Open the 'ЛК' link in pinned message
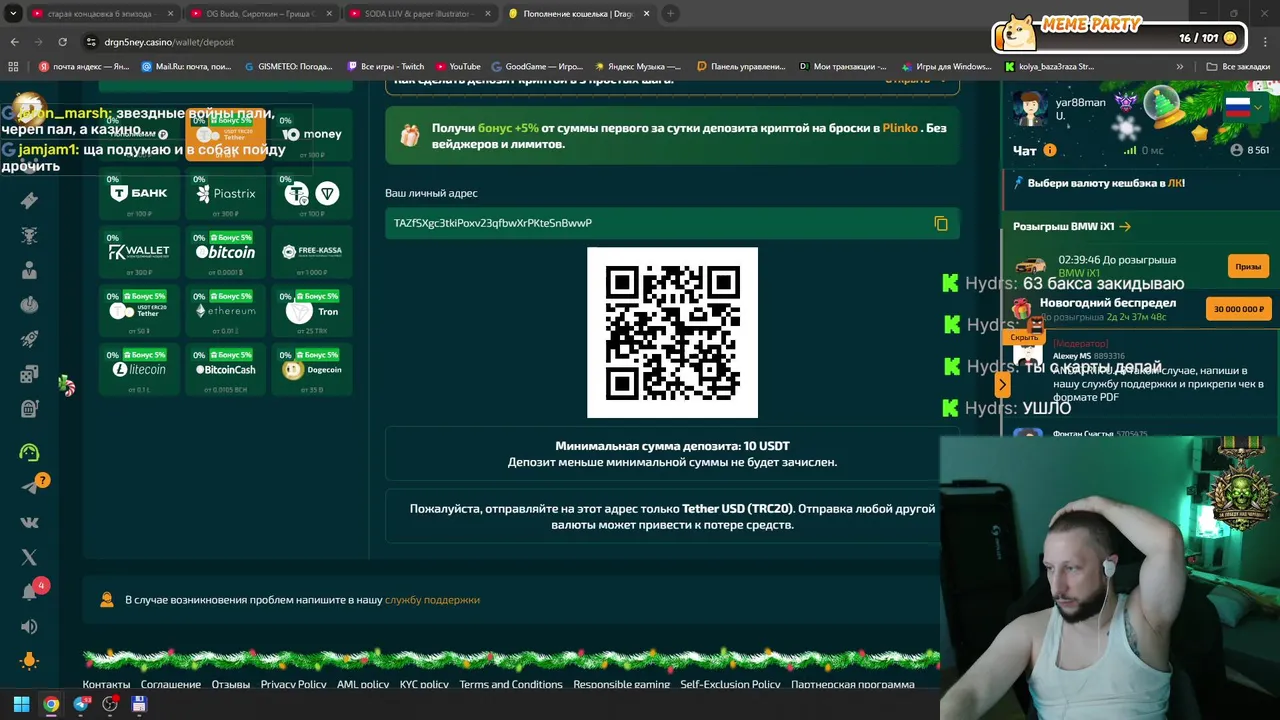 click(1175, 184)
